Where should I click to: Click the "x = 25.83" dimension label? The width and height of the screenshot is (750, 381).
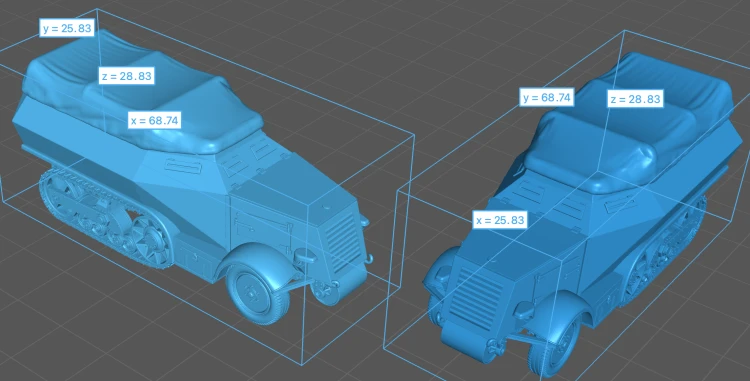(x=500, y=220)
